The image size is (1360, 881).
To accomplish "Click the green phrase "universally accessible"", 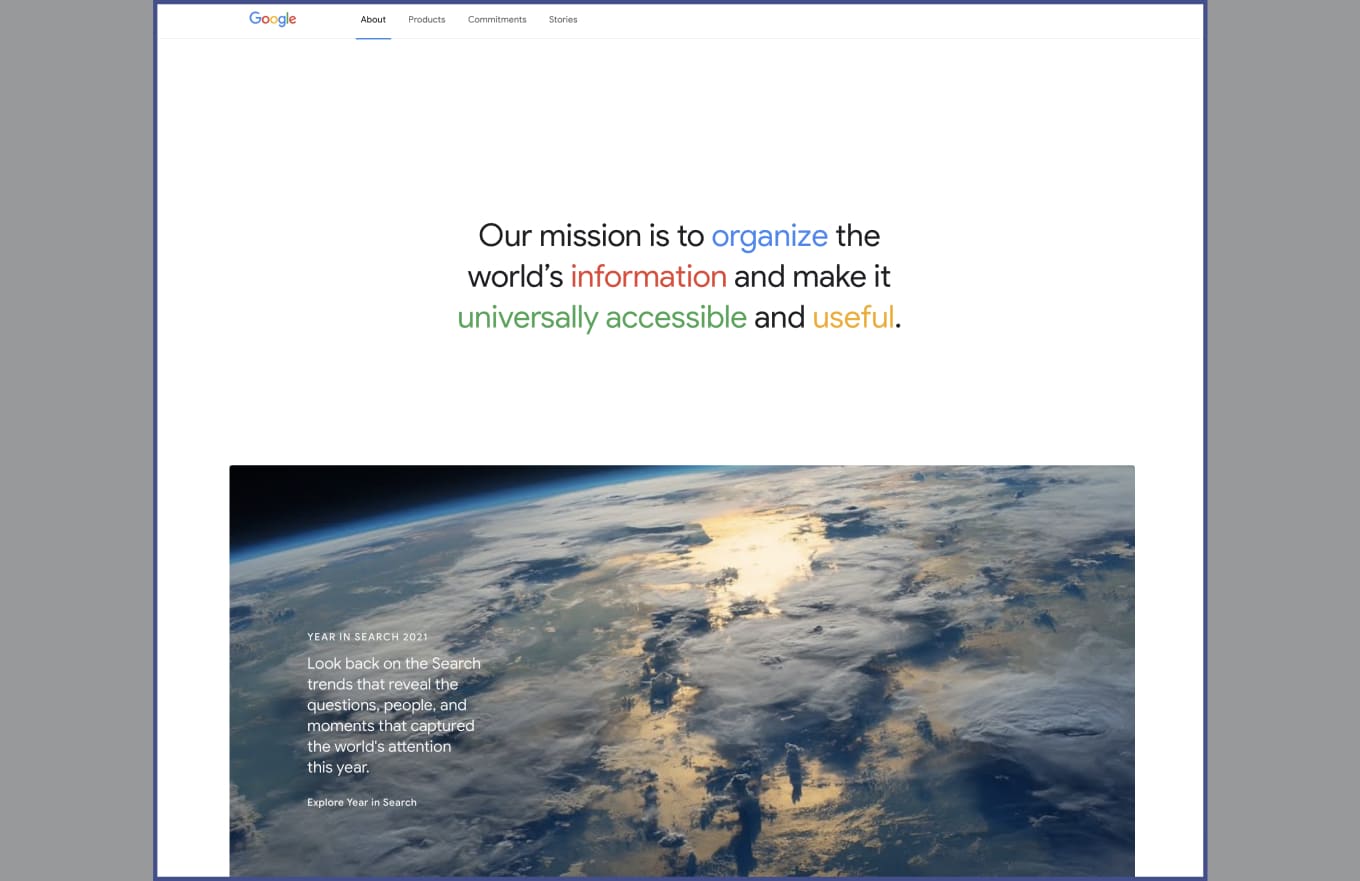I will (x=602, y=318).
